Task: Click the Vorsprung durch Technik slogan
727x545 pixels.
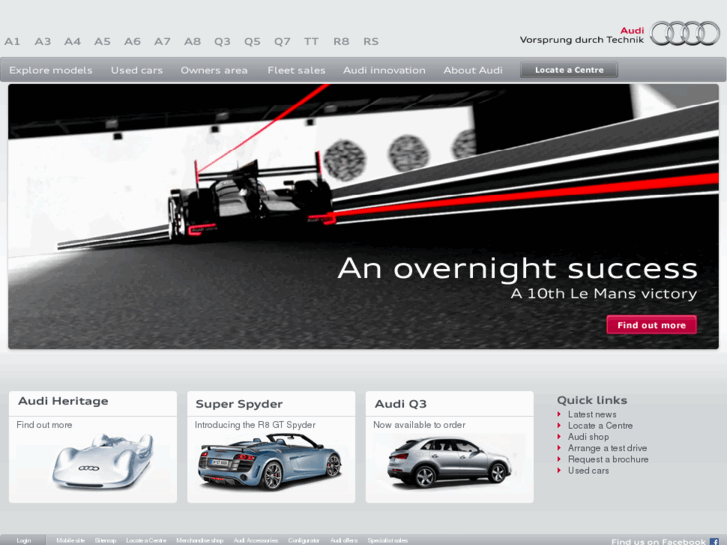Action: tap(582, 40)
